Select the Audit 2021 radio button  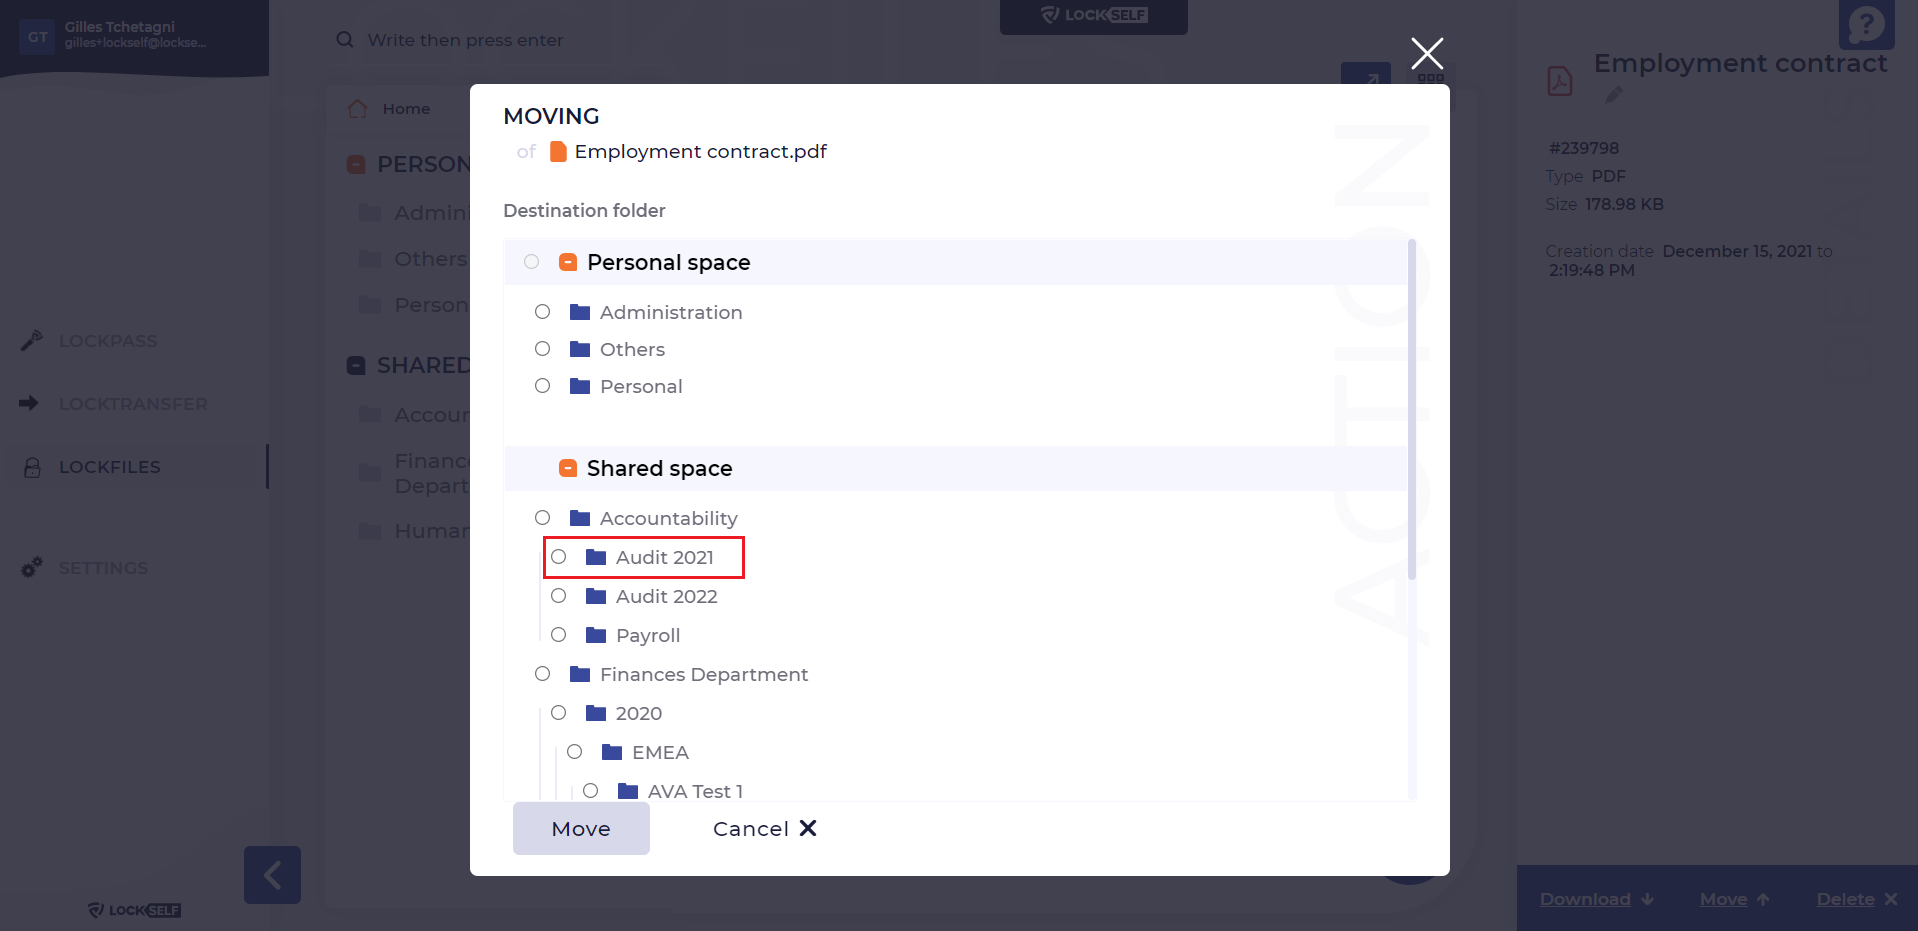coord(559,557)
